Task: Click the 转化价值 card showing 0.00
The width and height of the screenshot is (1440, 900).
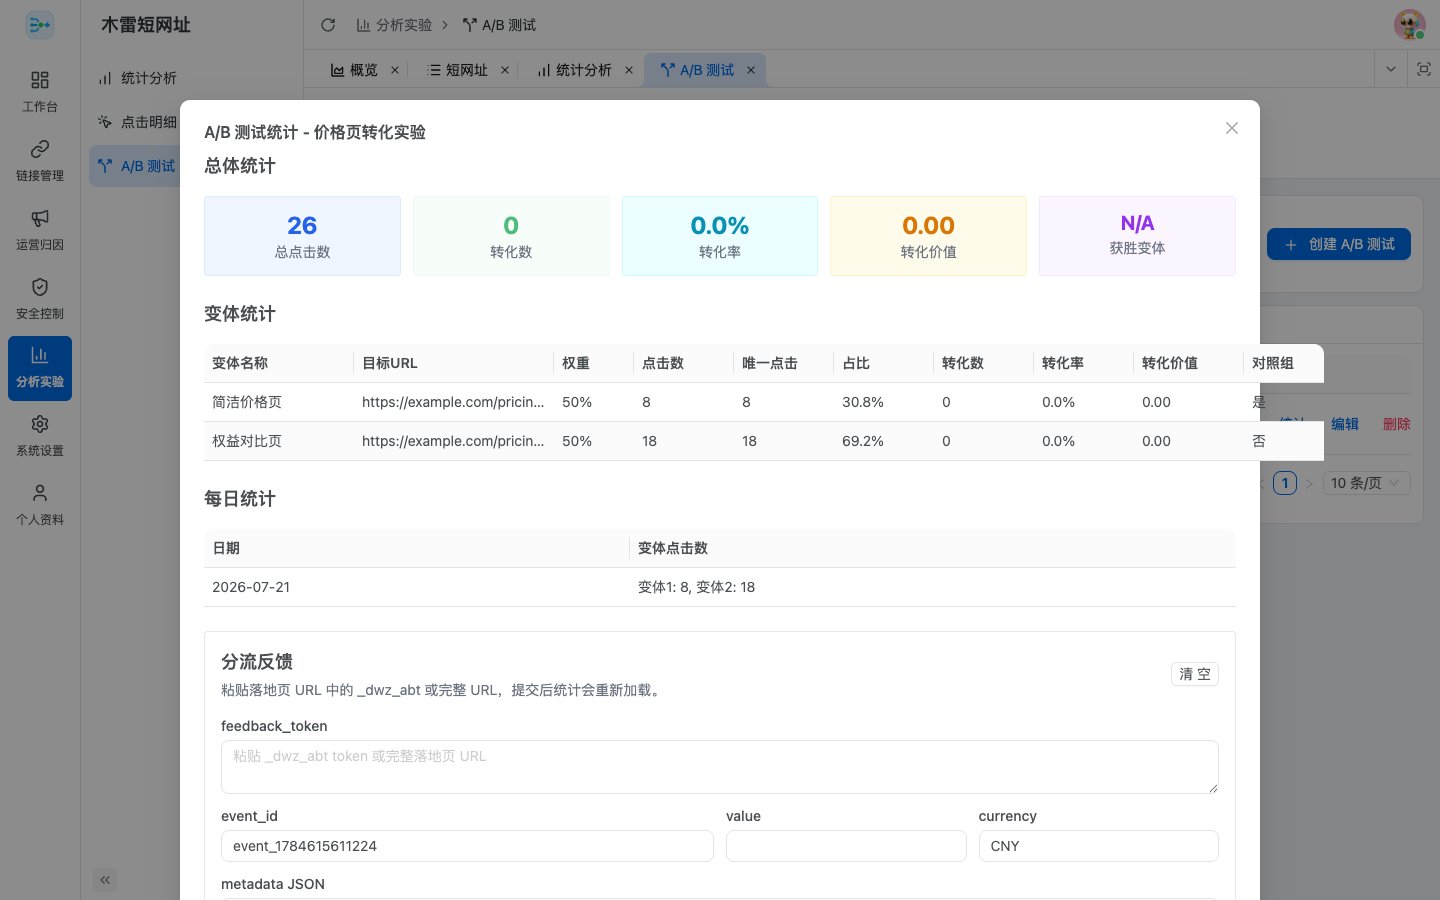Action: click(928, 236)
